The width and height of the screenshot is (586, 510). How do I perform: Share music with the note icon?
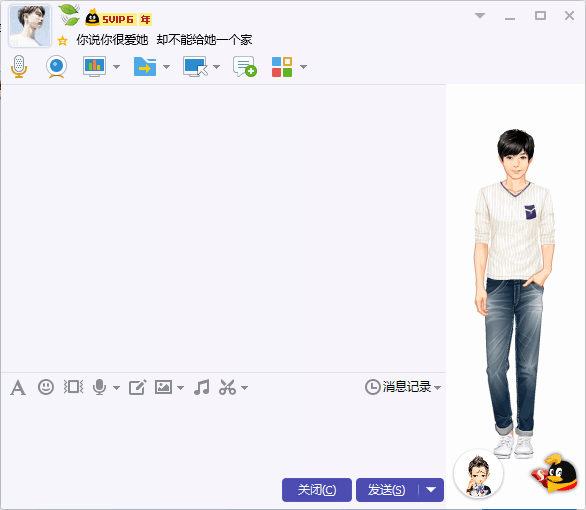[202, 387]
